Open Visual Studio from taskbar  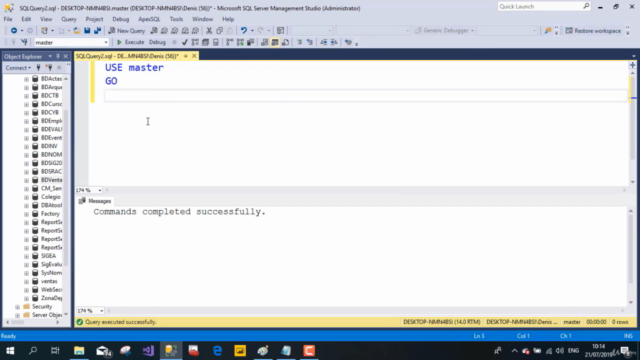(x=148, y=351)
